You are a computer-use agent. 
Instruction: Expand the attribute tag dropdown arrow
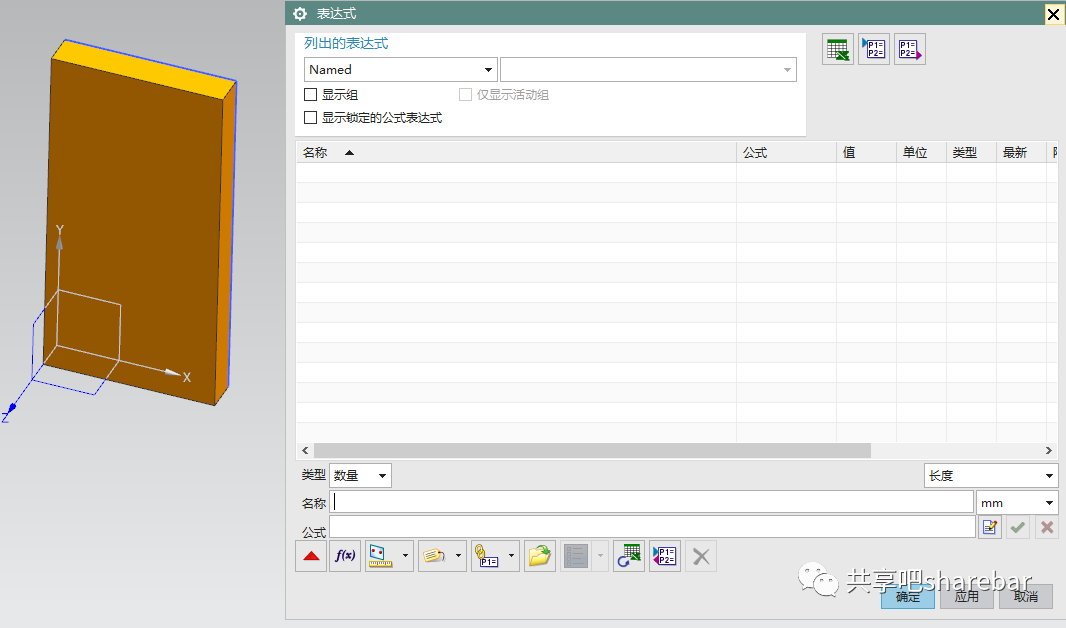pos(458,556)
